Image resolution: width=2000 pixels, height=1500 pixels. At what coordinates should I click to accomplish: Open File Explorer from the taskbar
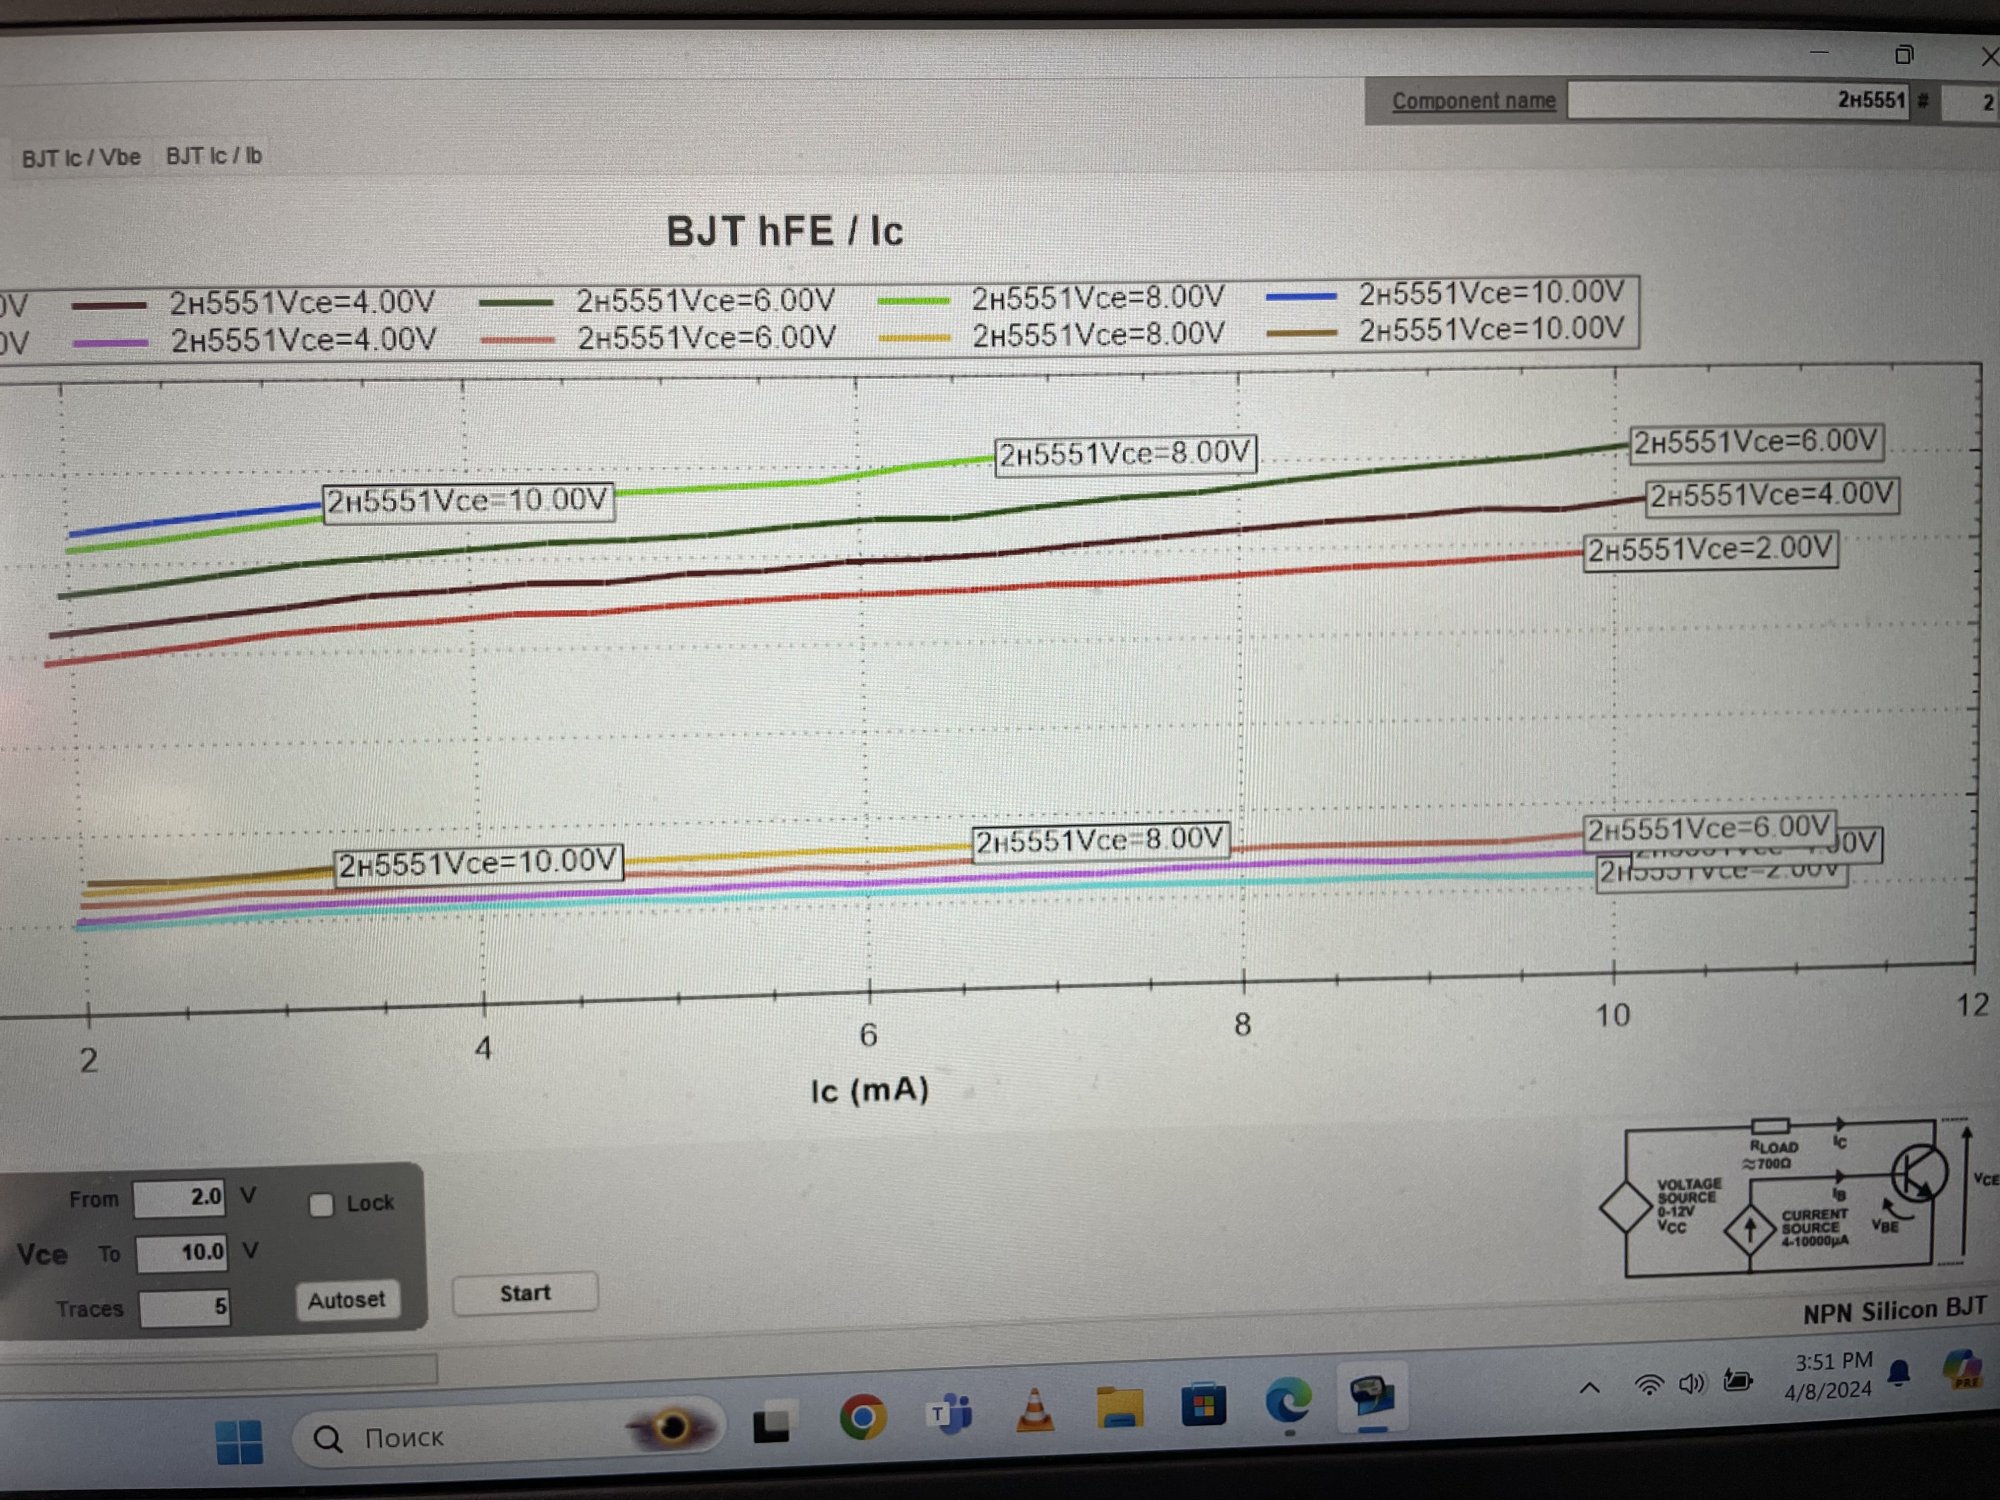point(1120,1407)
